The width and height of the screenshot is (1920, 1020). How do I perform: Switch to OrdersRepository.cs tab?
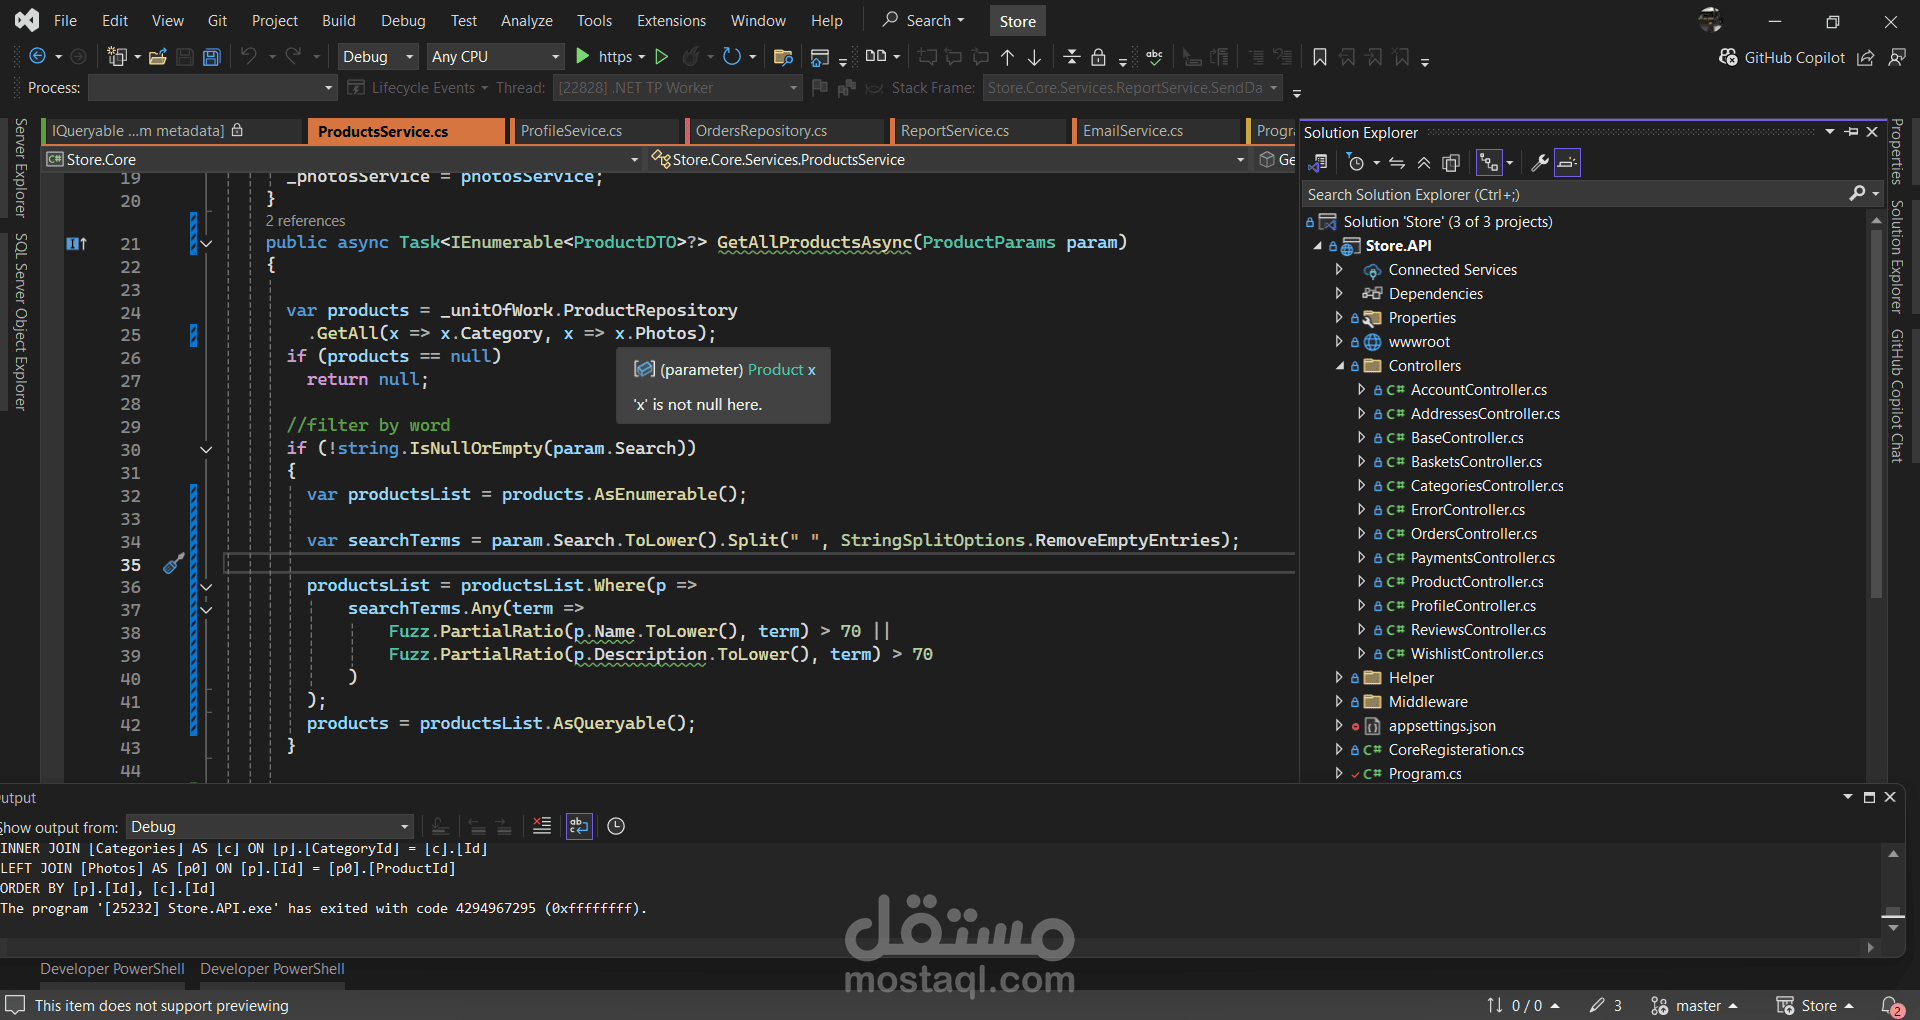click(761, 131)
